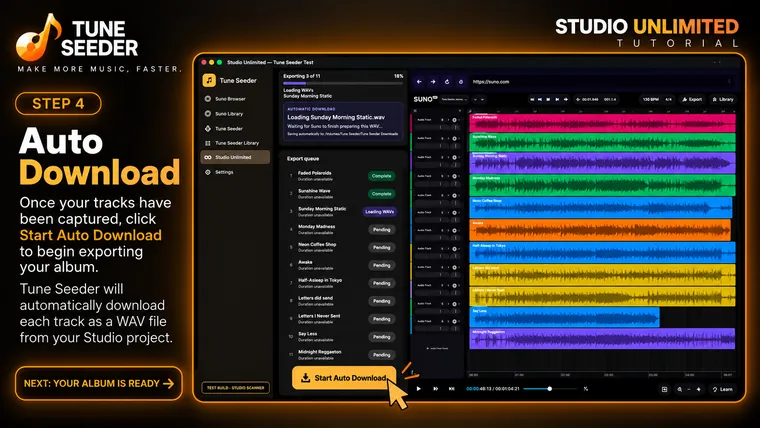The width and height of the screenshot is (760, 428).
Task: Click the icon right of reload
Action: (x=461, y=82)
